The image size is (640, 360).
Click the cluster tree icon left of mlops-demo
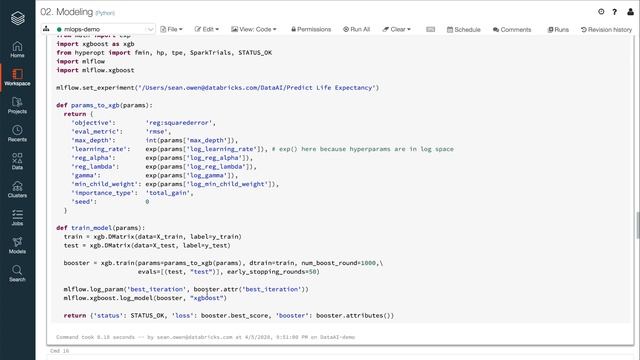coord(46,29)
